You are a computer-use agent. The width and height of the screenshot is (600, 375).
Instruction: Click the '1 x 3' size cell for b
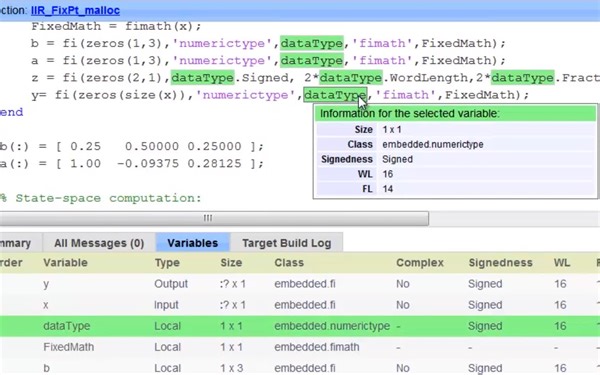pyautogui.click(x=232, y=368)
